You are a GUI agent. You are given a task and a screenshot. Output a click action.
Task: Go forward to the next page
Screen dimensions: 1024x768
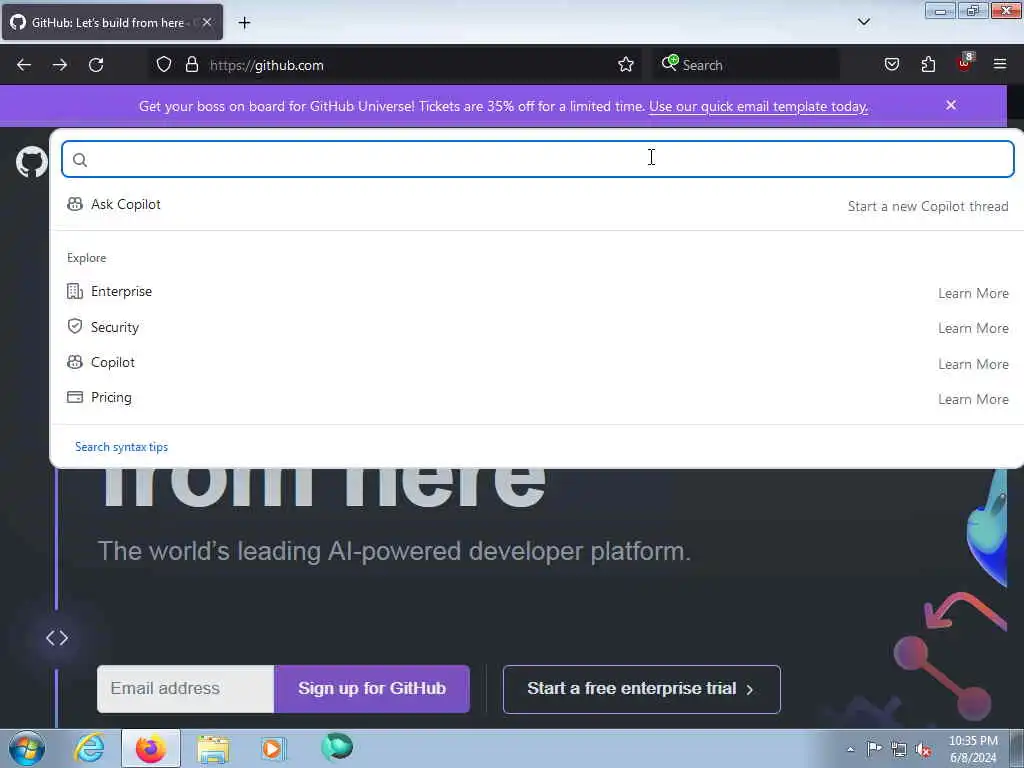[60, 65]
